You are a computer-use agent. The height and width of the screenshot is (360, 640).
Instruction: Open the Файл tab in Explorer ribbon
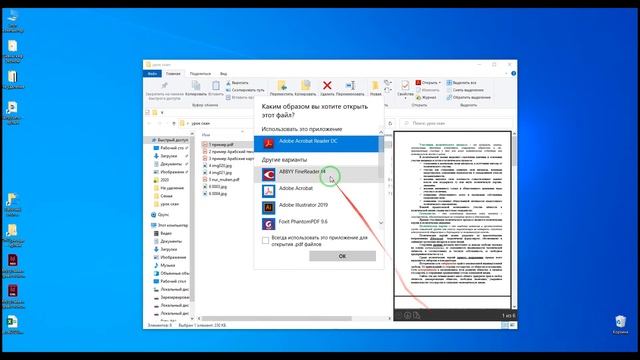point(152,73)
